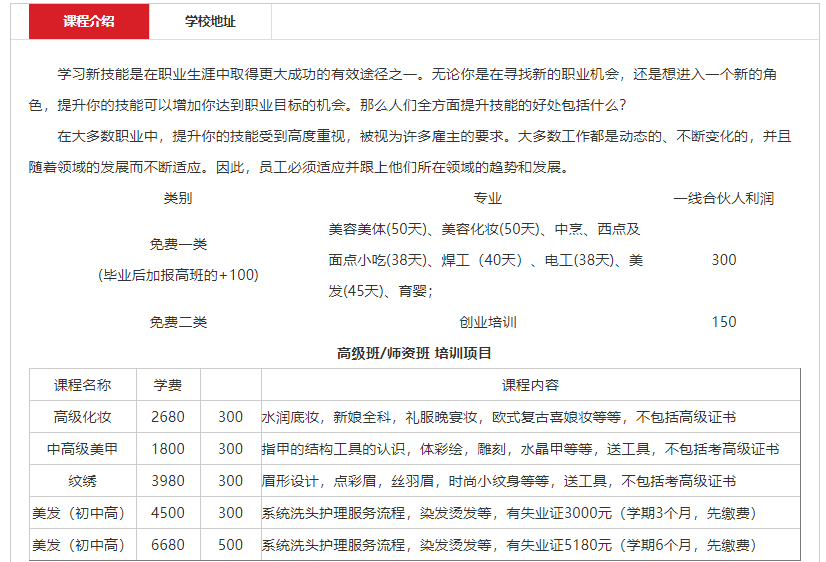Click the 学费 table header

[x=168, y=385]
